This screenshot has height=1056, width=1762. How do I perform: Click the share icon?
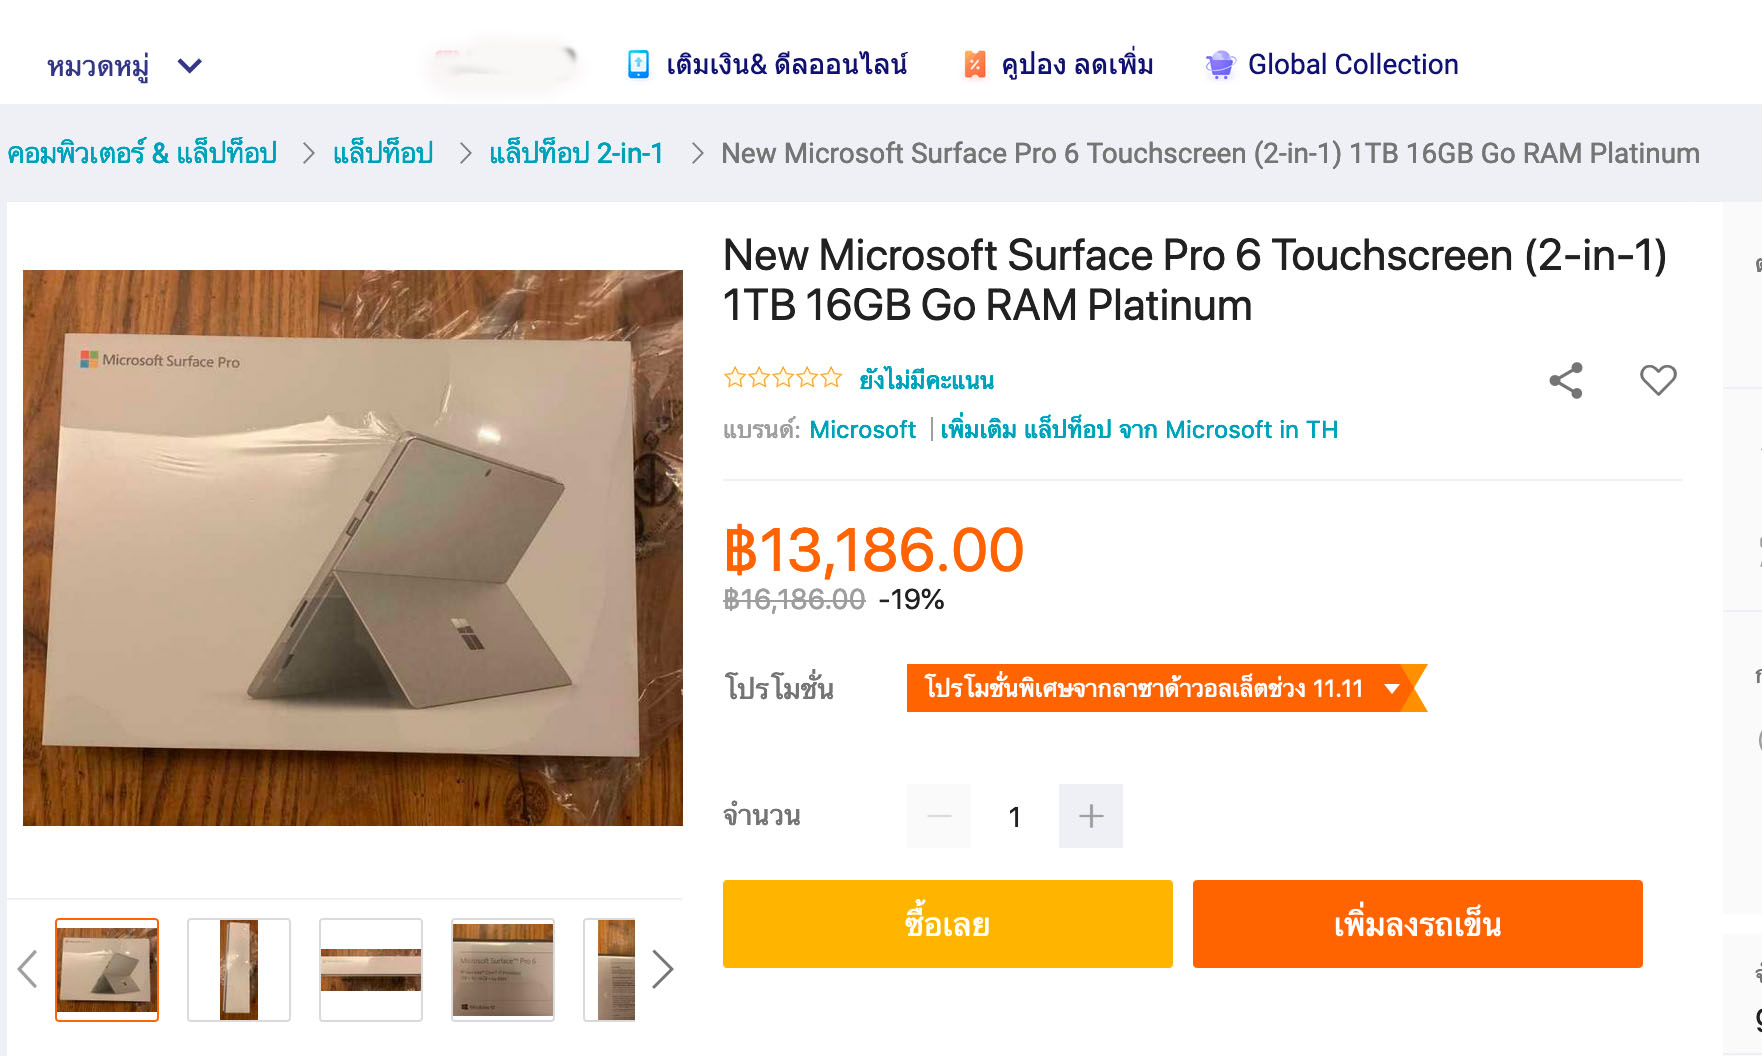[1566, 380]
